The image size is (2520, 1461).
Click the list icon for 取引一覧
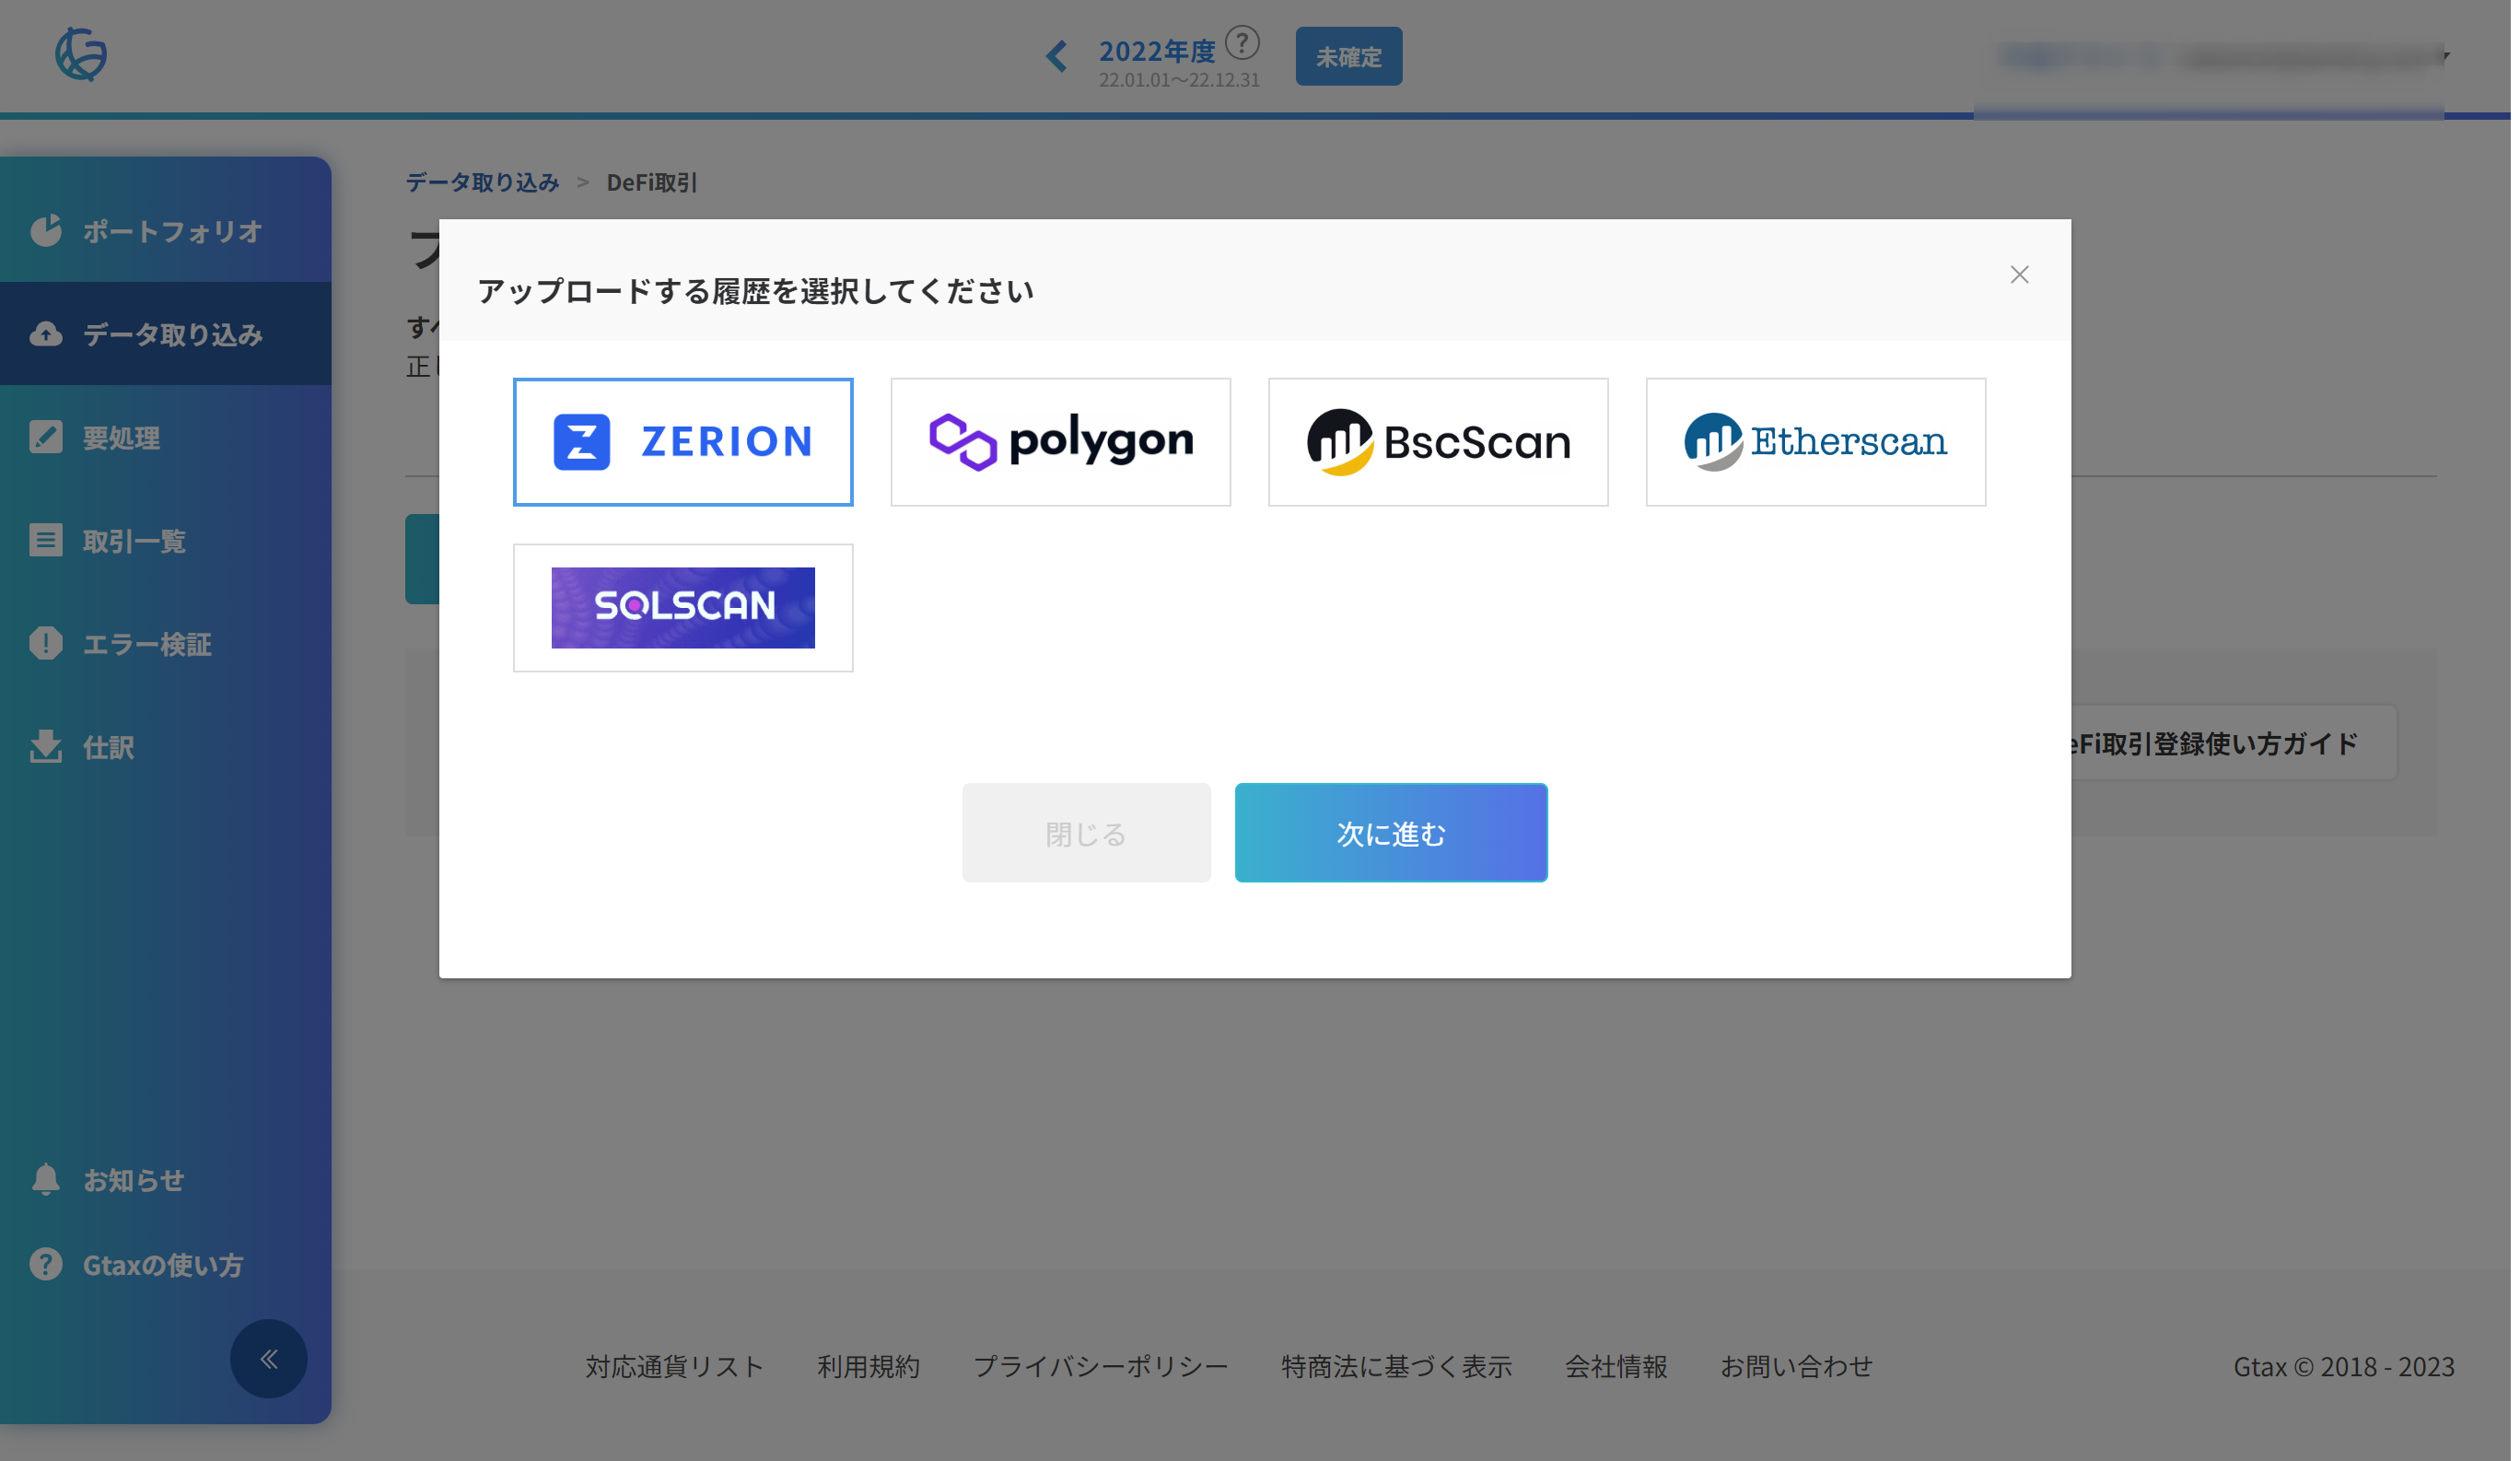[x=46, y=541]
